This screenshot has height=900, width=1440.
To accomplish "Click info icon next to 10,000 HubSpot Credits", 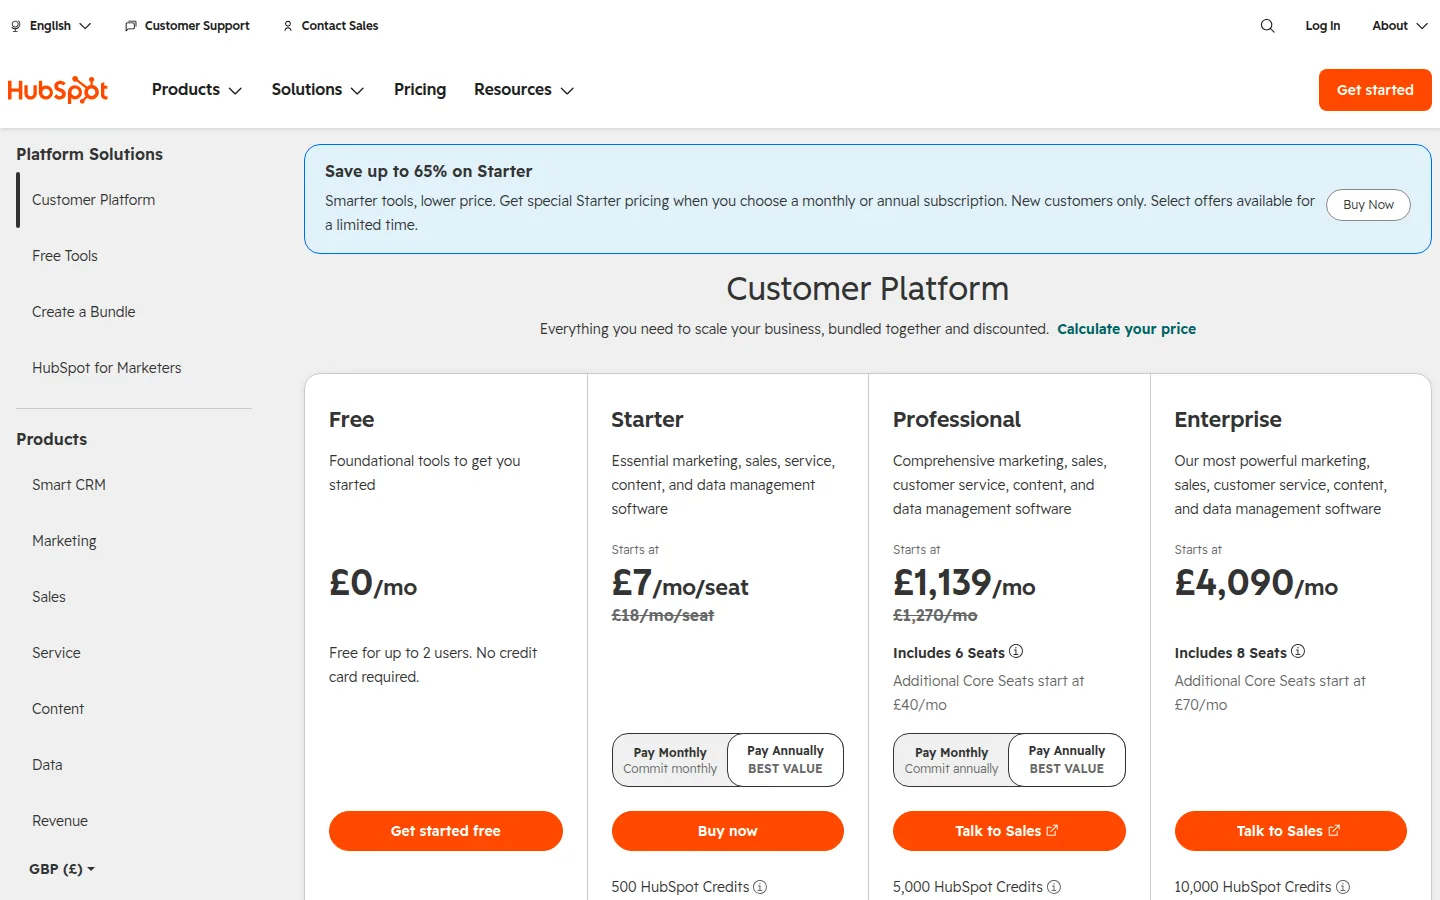I will (1343, 887).
